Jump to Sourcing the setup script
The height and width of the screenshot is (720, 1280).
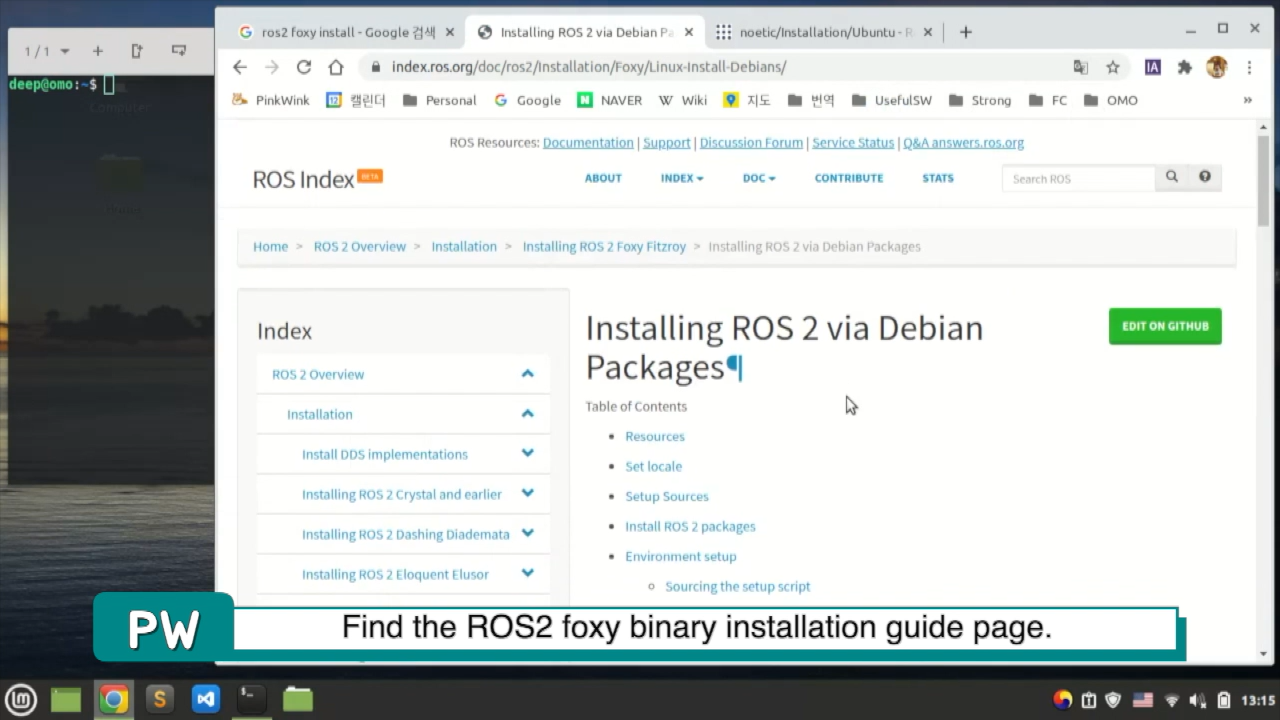coord(738,586)
